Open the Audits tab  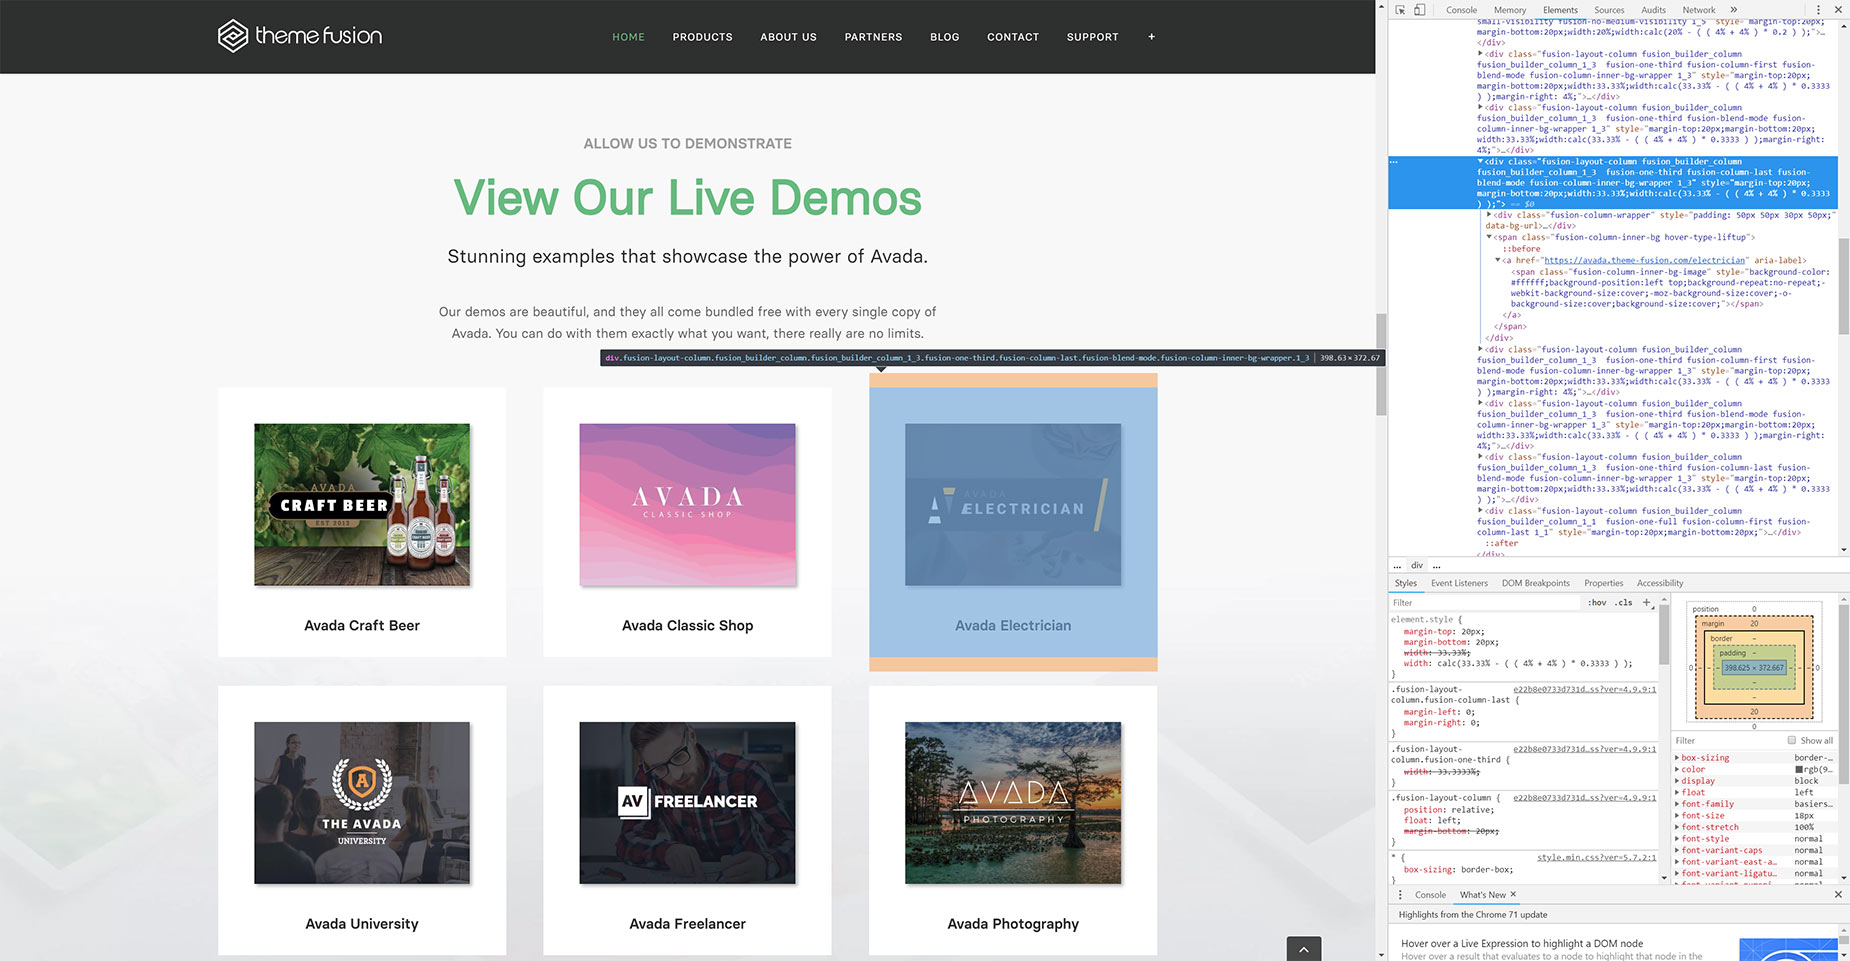coord(1653,10)
